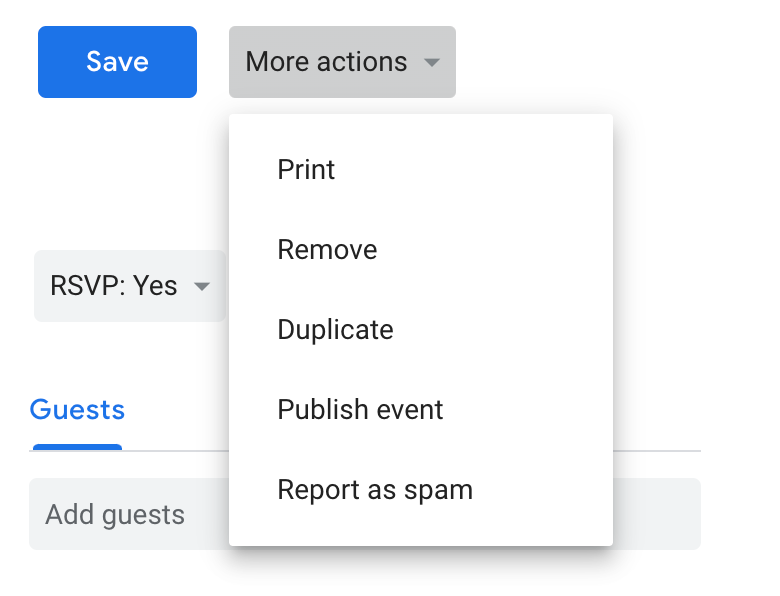The height and width of the screenshot is (596, 780).
Task: Publish the event from the menu
Action: tap(360, 410)
